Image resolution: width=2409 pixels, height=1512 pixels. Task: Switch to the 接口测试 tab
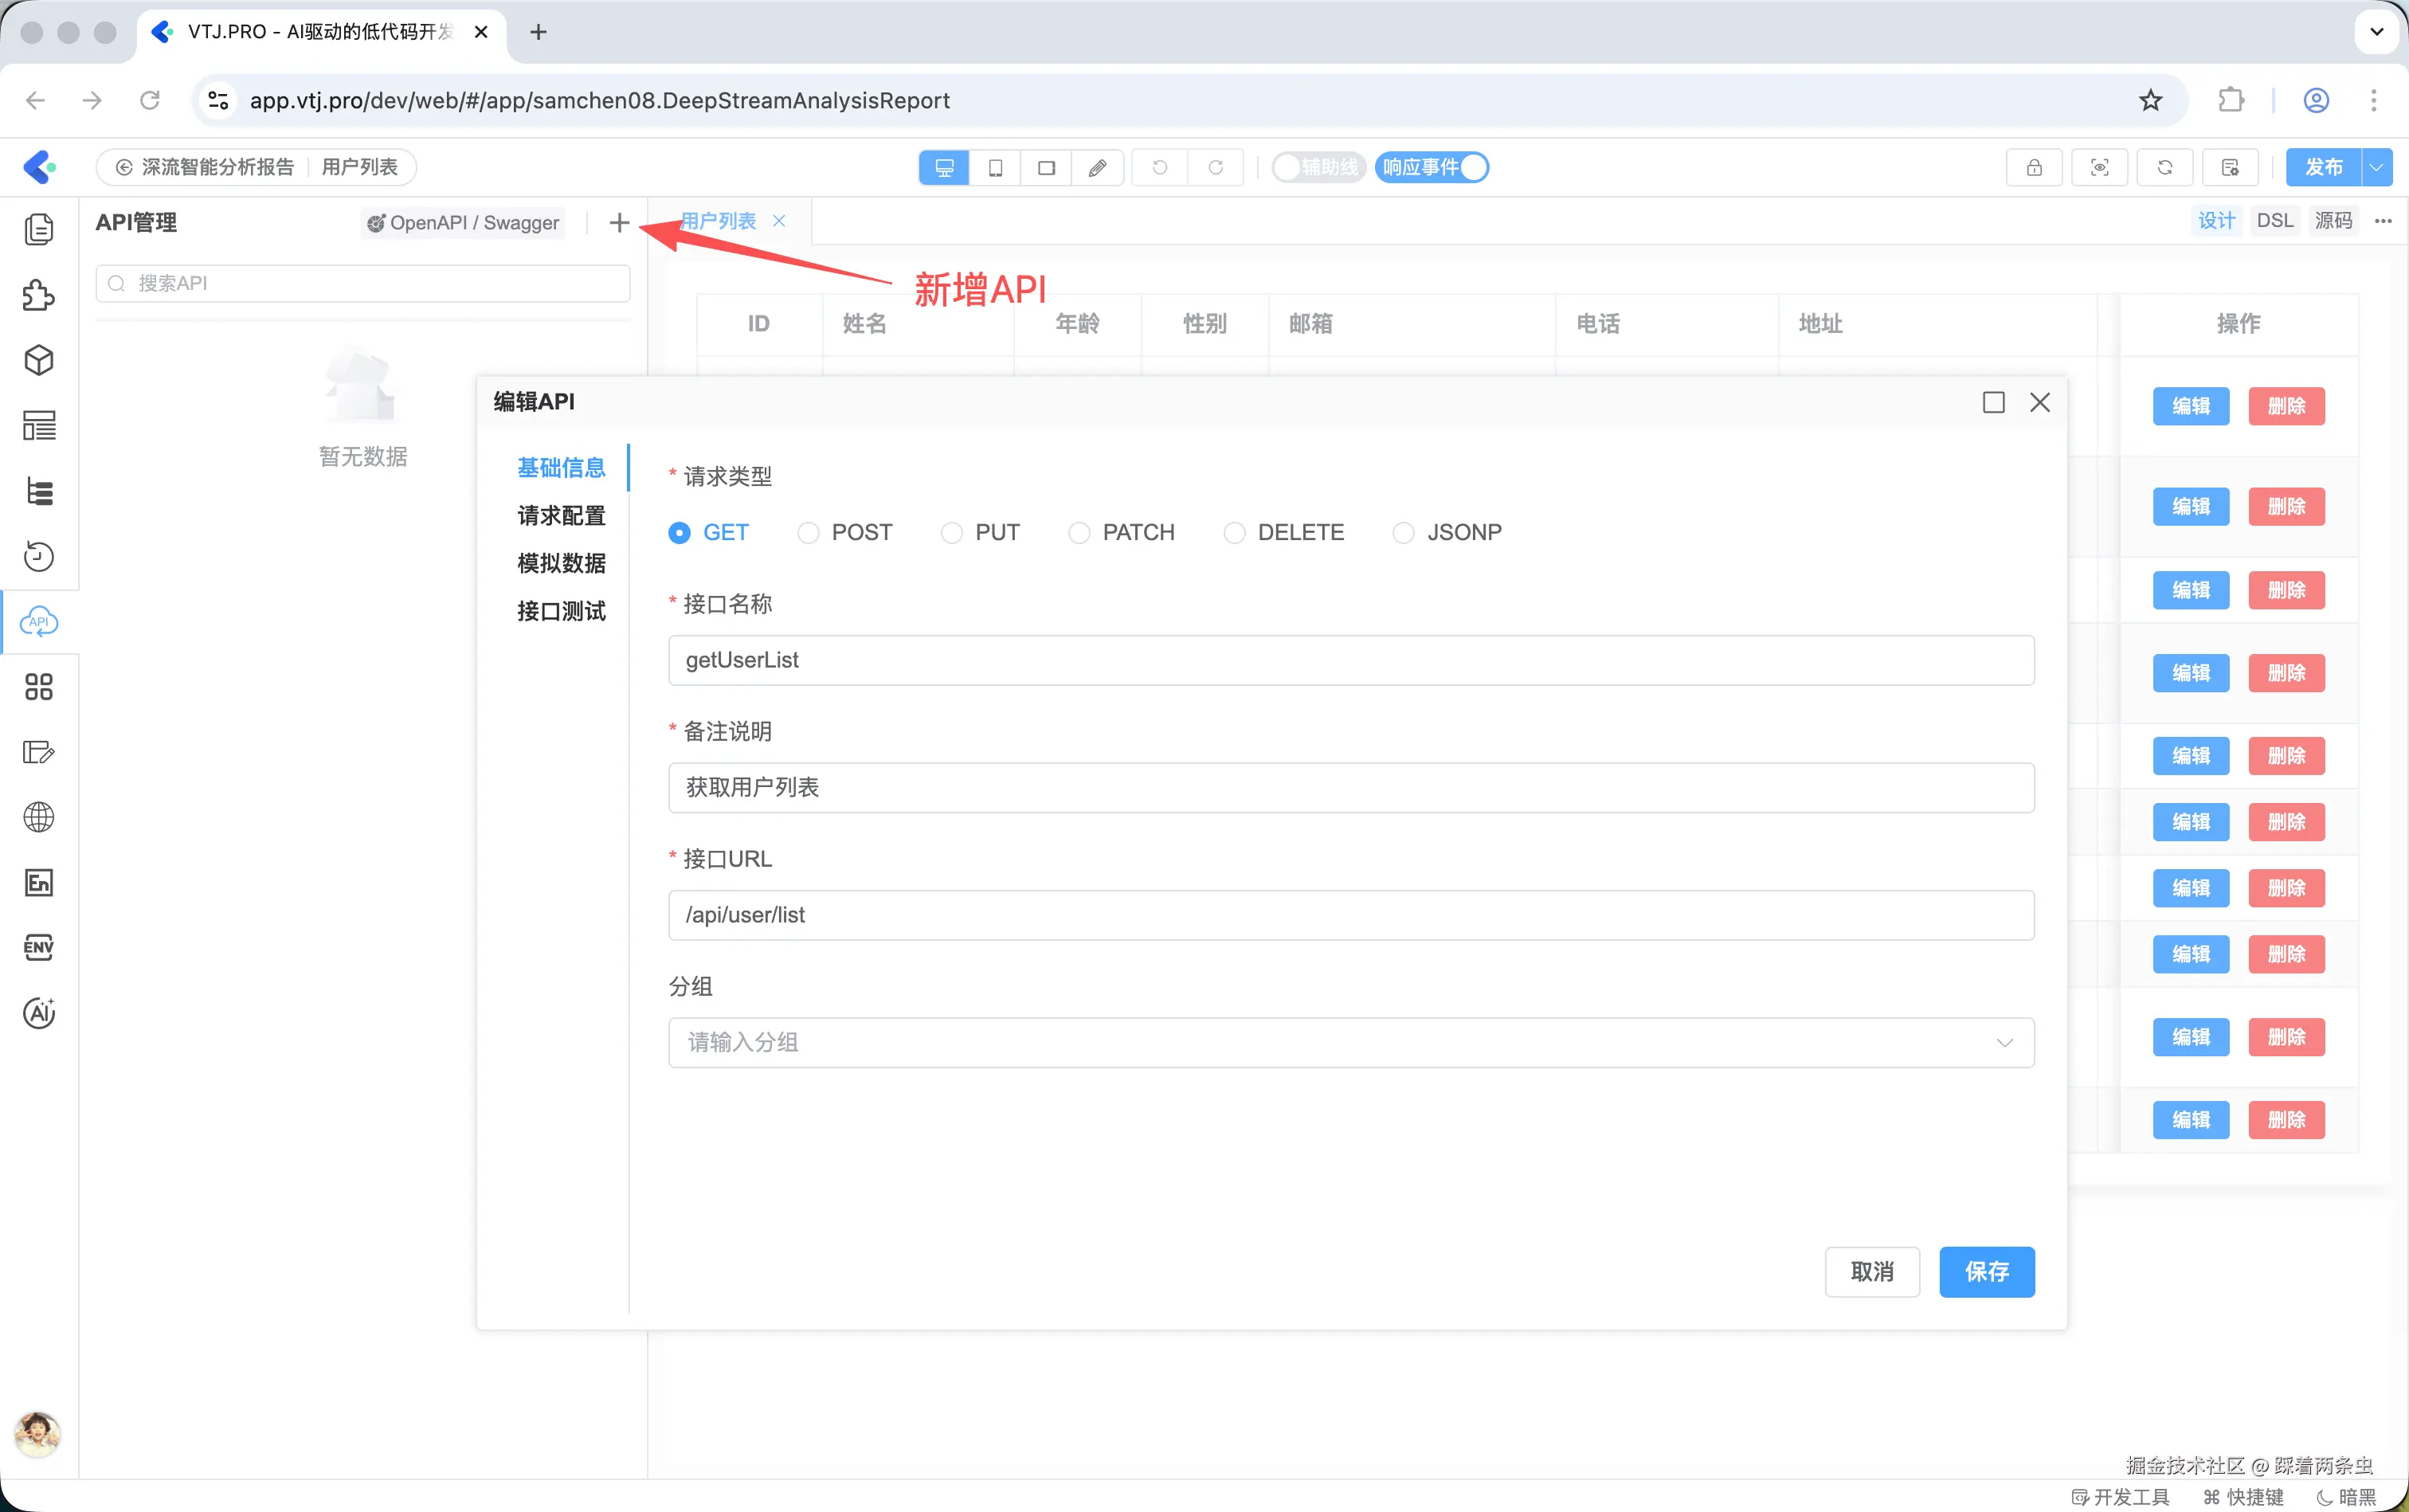561,610
